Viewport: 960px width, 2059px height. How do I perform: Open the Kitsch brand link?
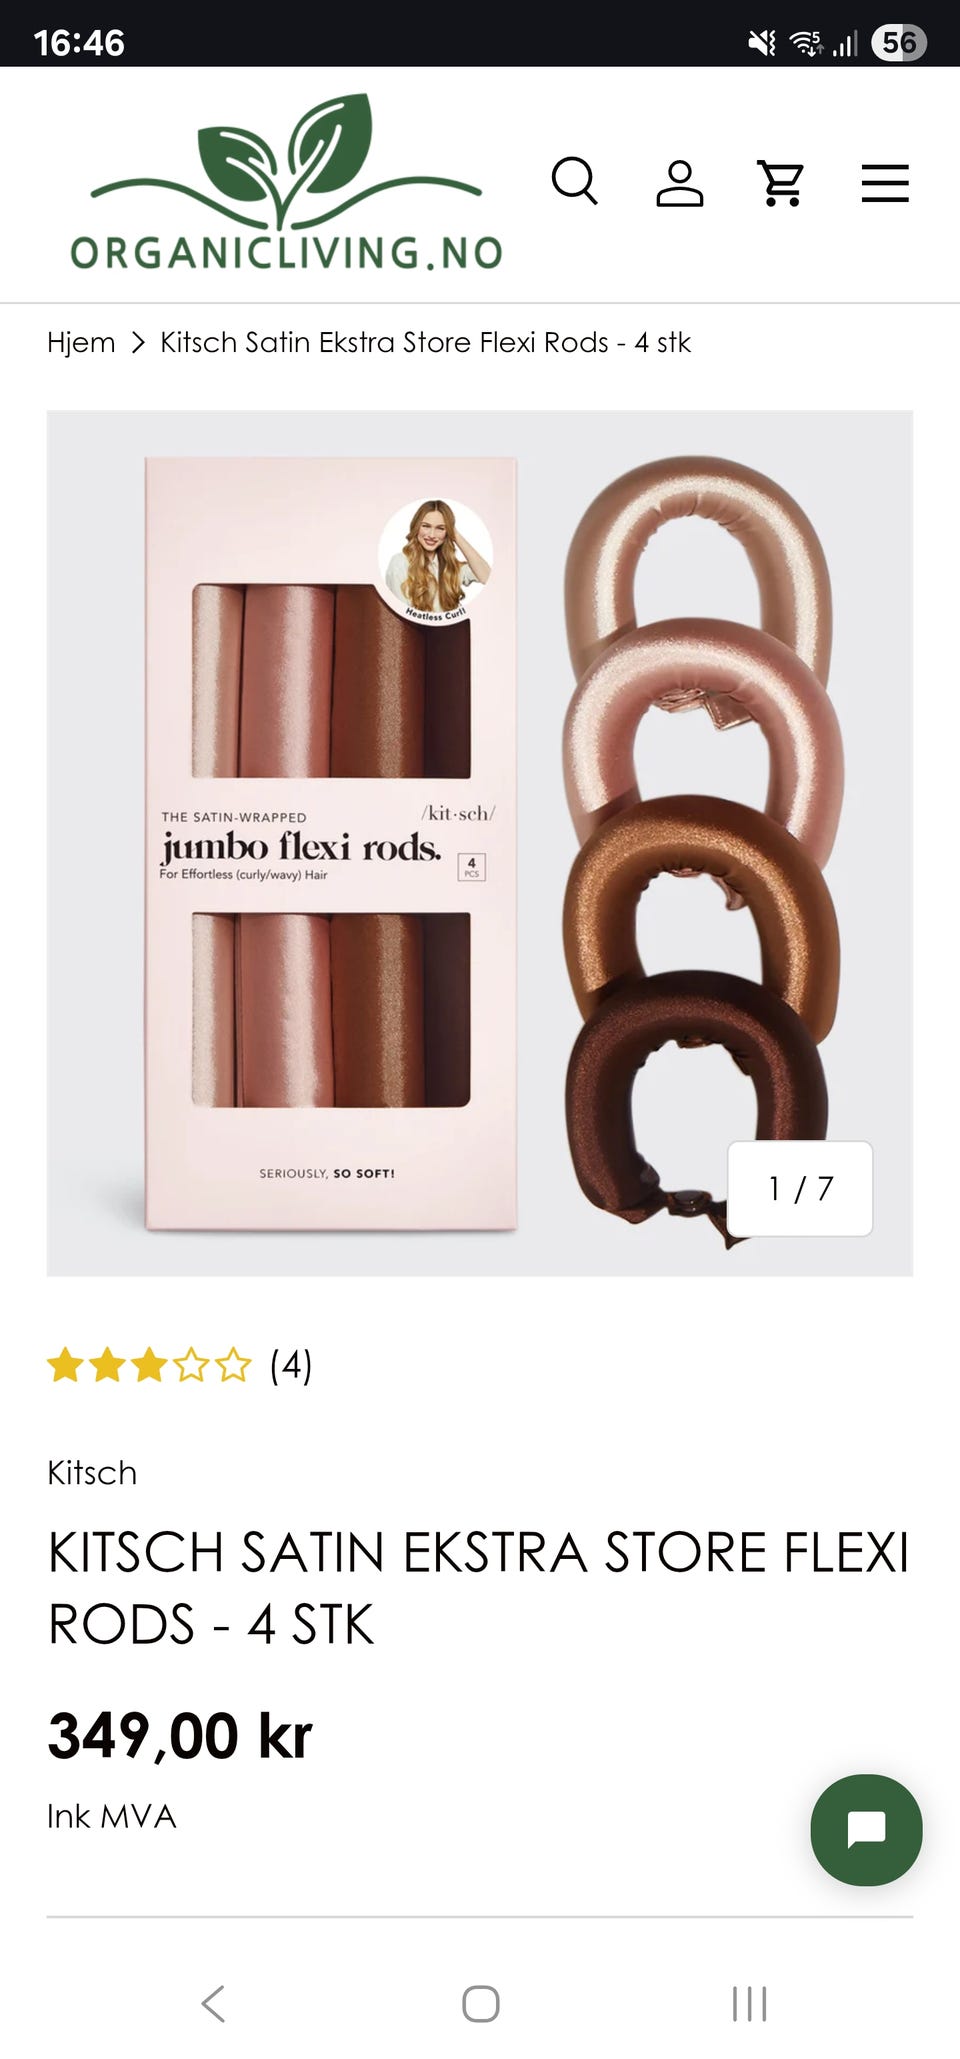coord(92,1473)
